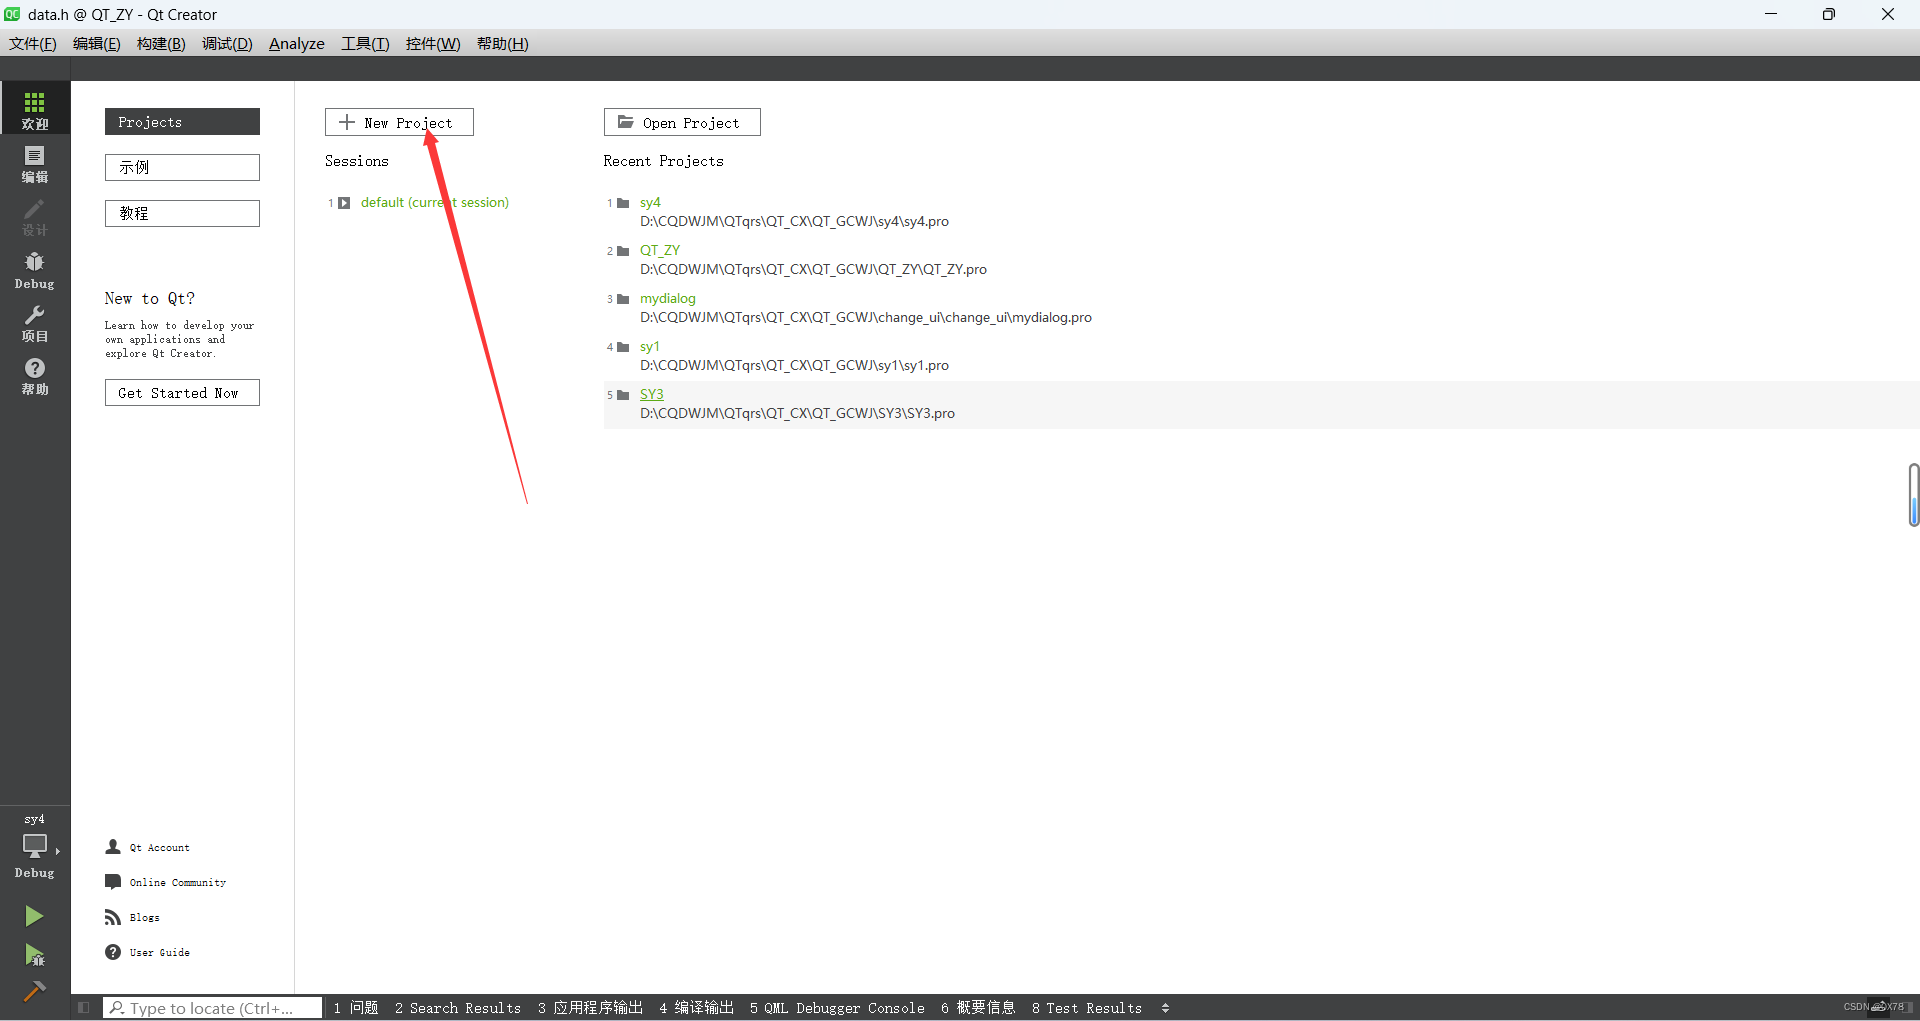1920x1021 pixels.
Task: Click the sy4.pro file path text
Action: tap(795, 221)
